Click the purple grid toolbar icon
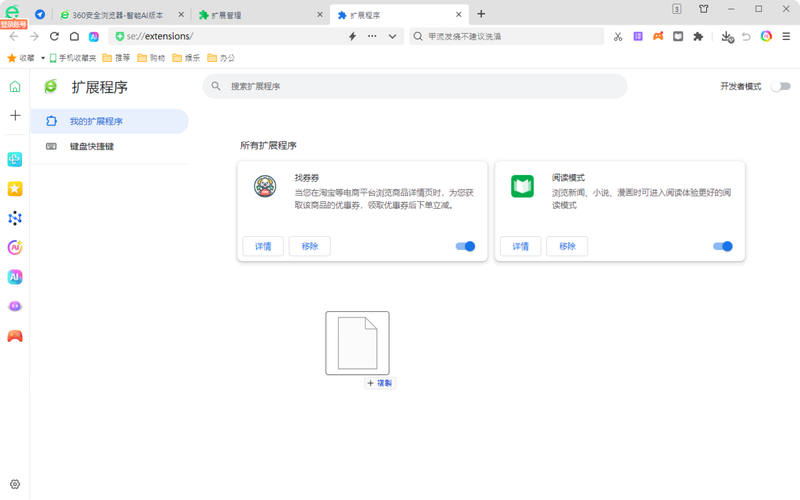The image size is (800, 500). pos(638,36)
